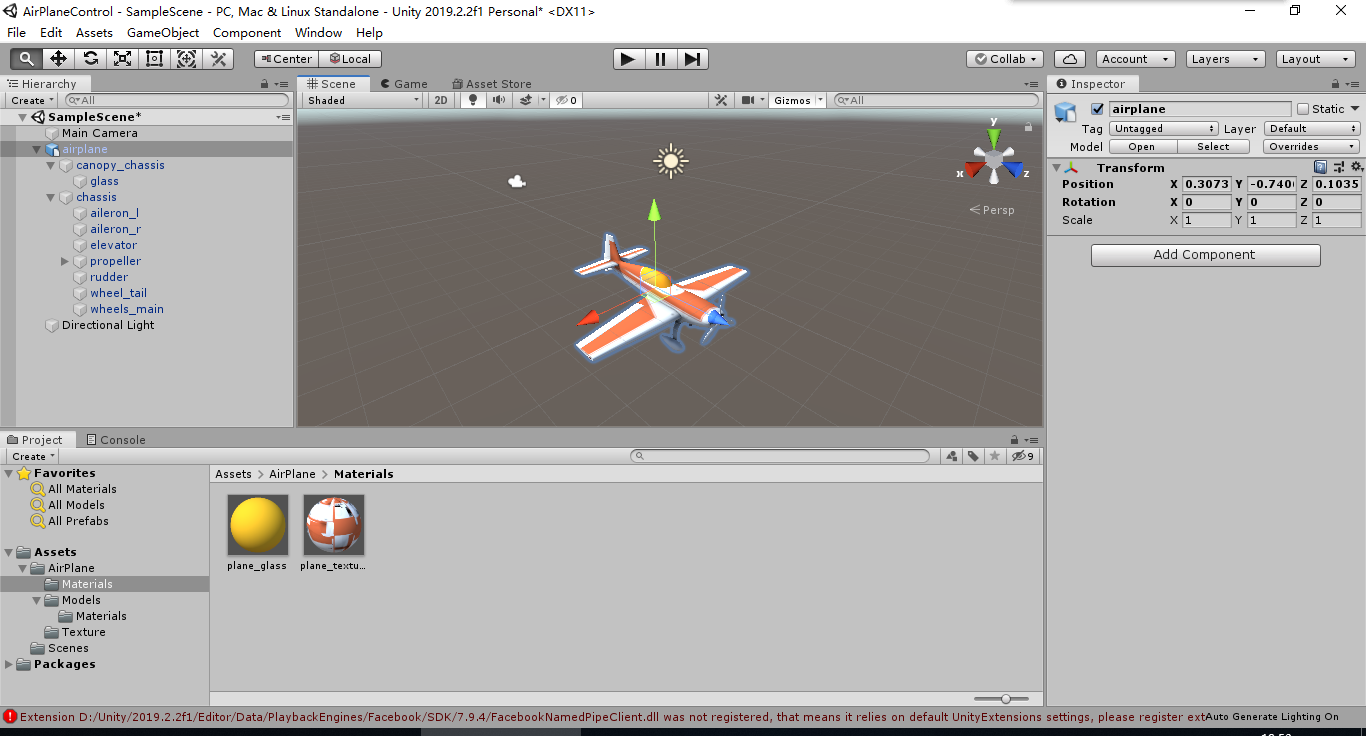Open the GameObject menu
Screen dimensions: 1366x736
coord(162,32)
